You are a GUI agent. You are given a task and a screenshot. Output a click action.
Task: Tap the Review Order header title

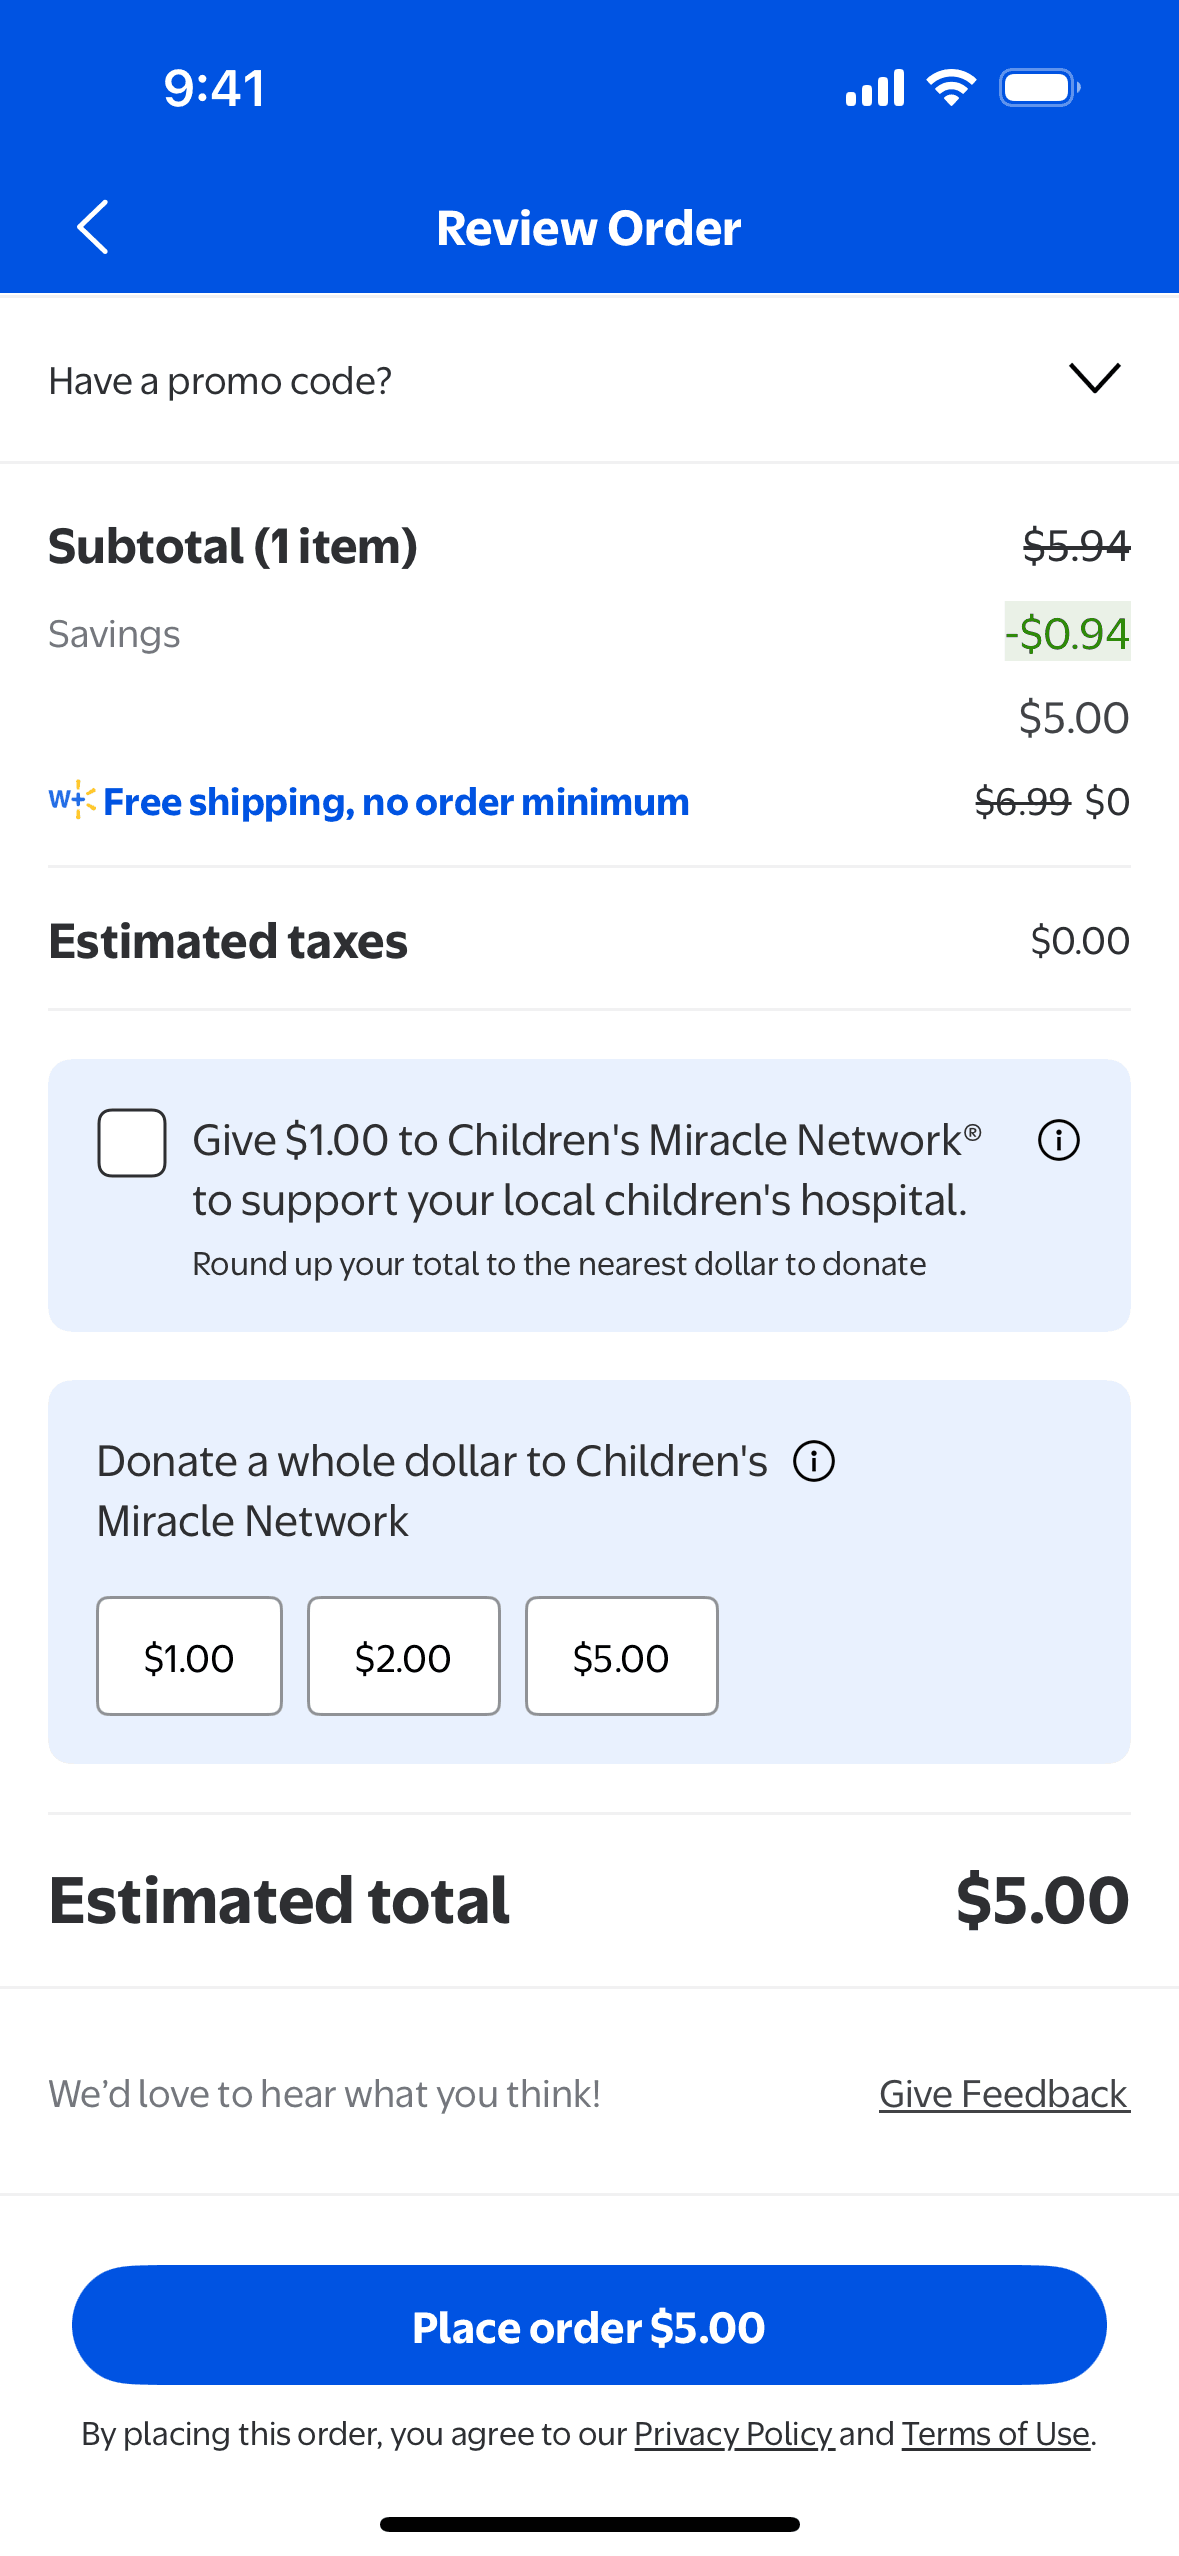[x=589, y=228]
